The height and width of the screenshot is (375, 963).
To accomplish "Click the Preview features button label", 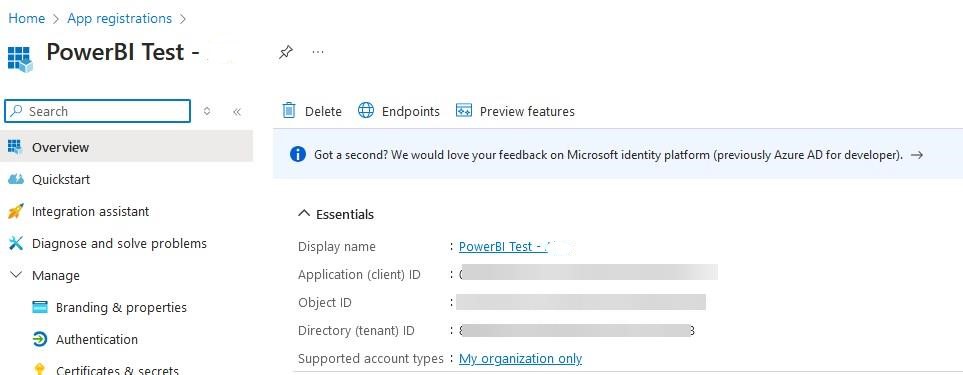I will (x=527, y=111).
